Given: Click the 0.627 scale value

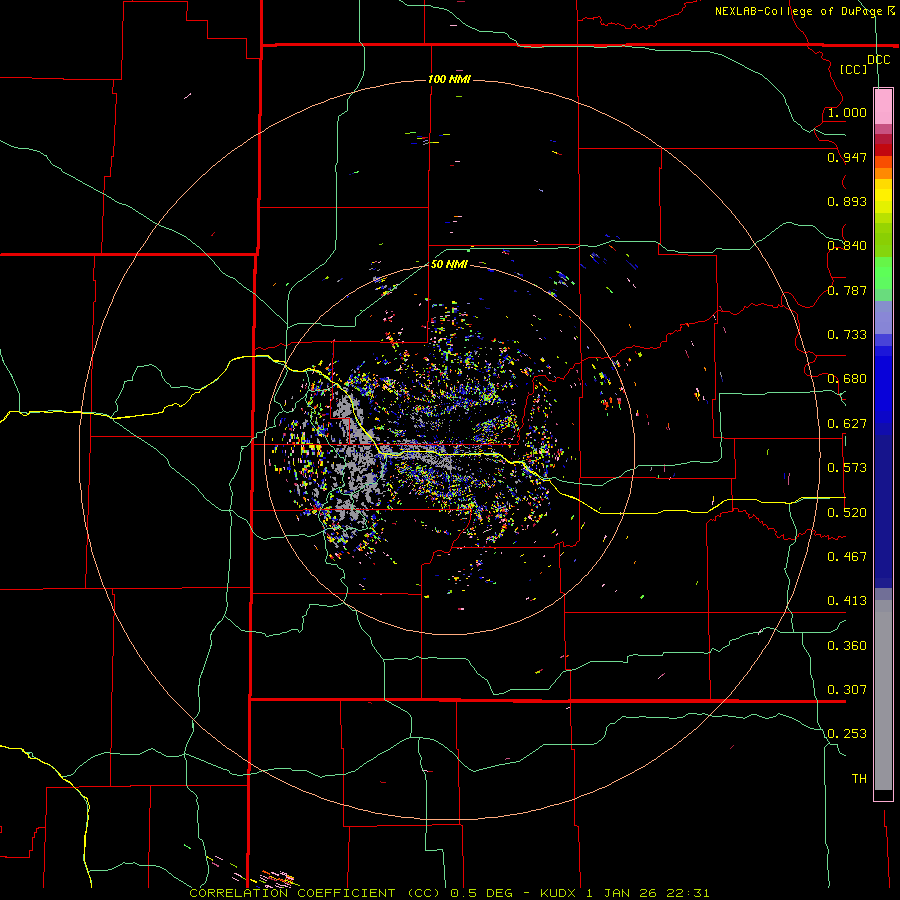Looking at the screenshot, I should (847, 424).
